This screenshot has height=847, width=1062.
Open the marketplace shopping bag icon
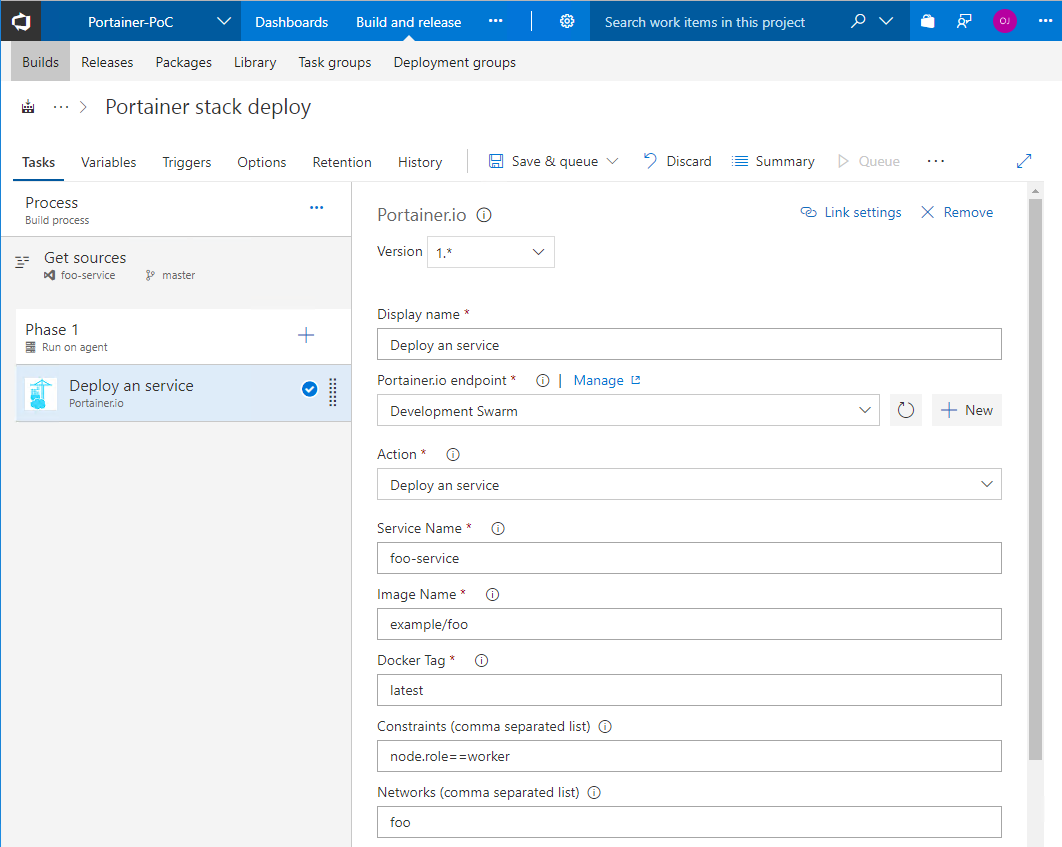coord(927,22)
